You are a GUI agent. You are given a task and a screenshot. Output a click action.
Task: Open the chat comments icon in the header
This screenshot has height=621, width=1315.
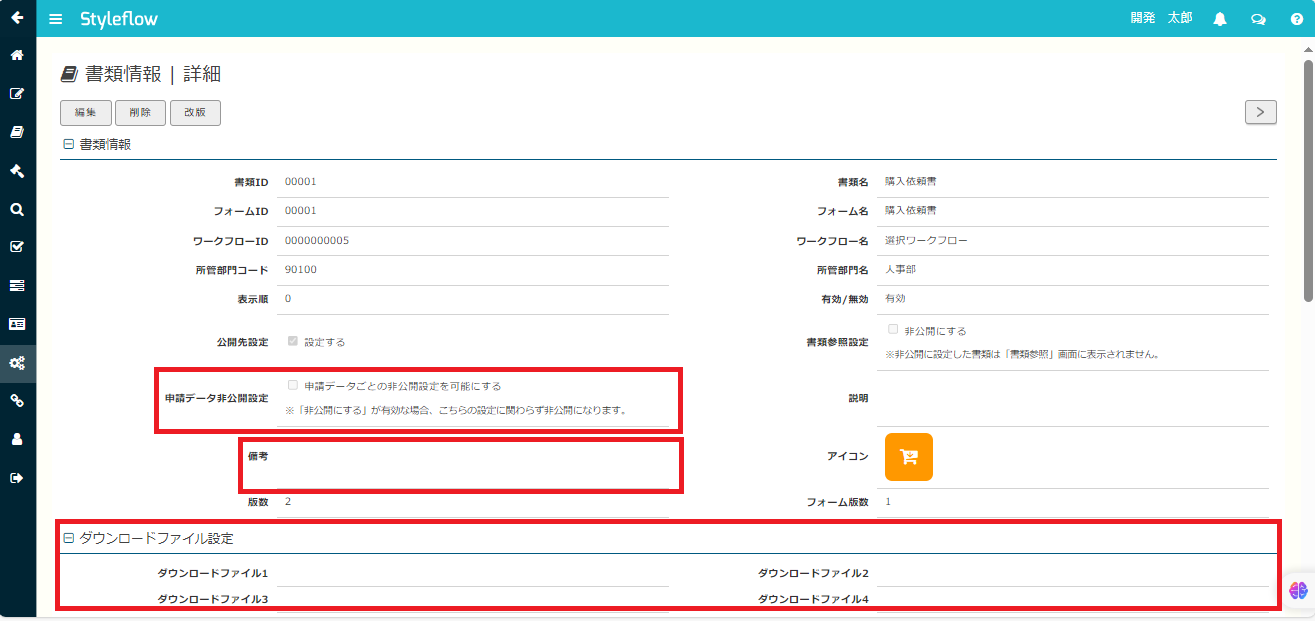(x=1258, y=19)
